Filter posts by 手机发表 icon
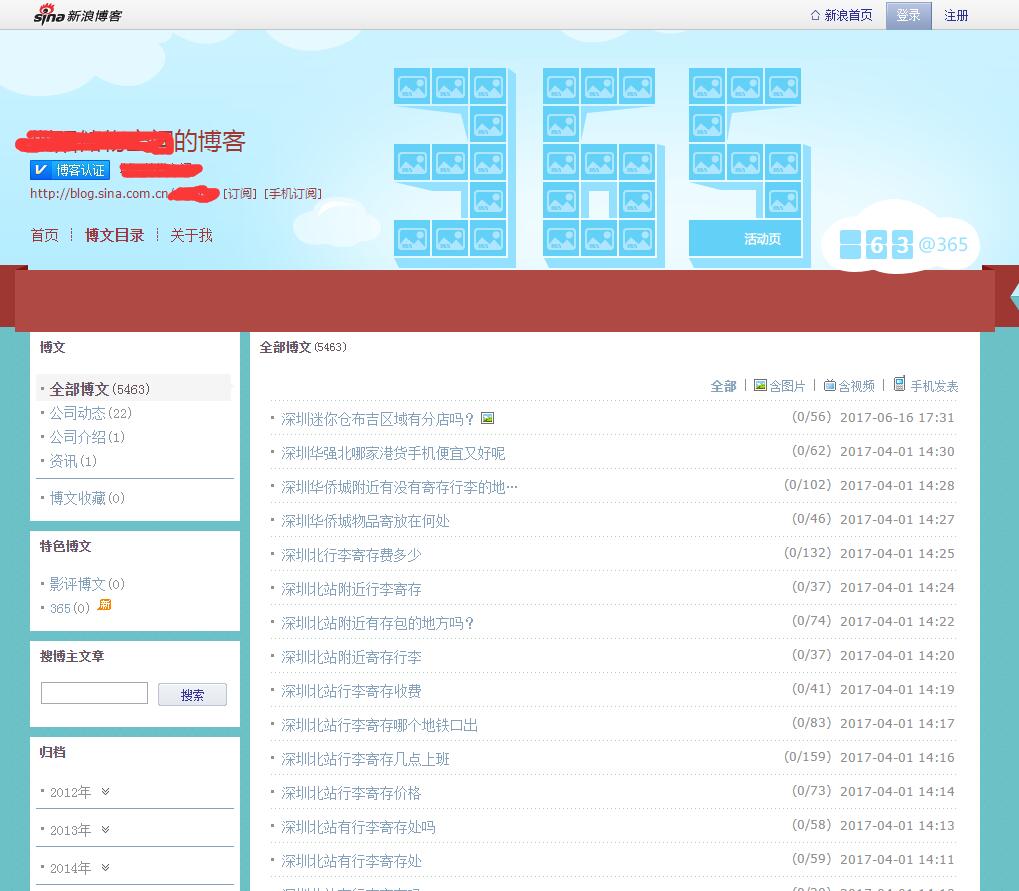The height and width of the screenshot is (891, 1019). (x=900, y=384)
